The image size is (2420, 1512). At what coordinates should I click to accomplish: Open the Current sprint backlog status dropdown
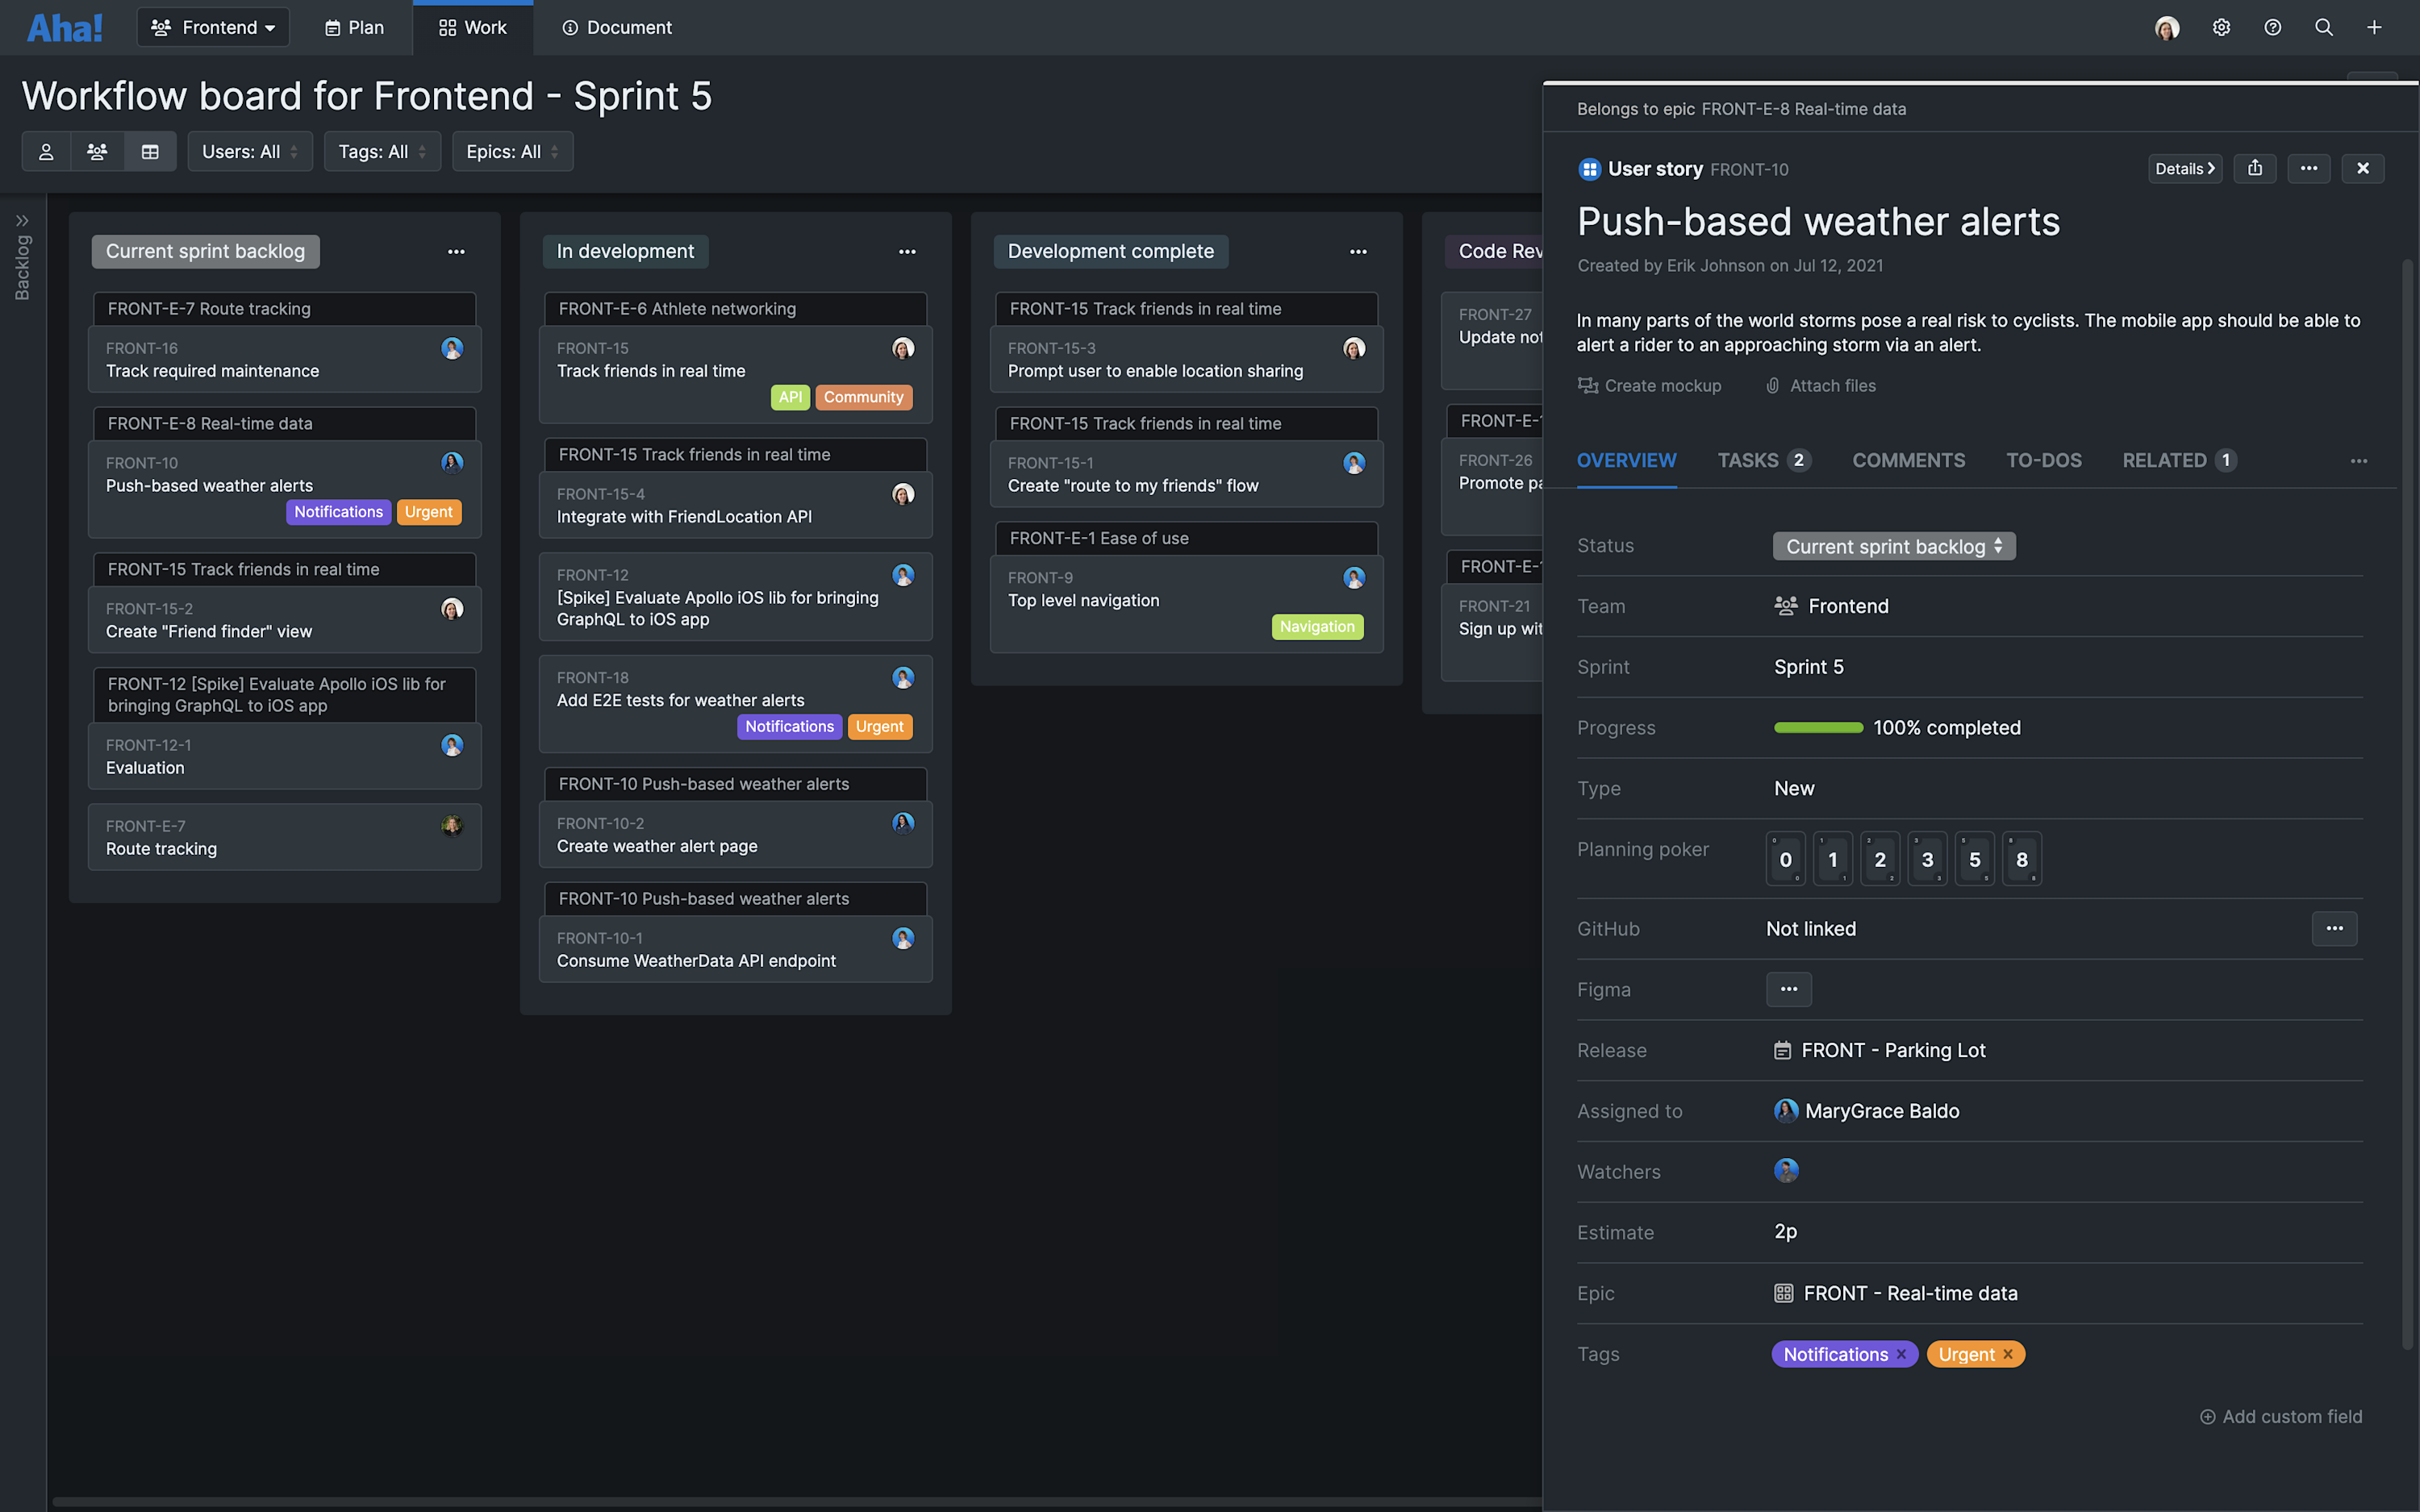coord(1892,546)
